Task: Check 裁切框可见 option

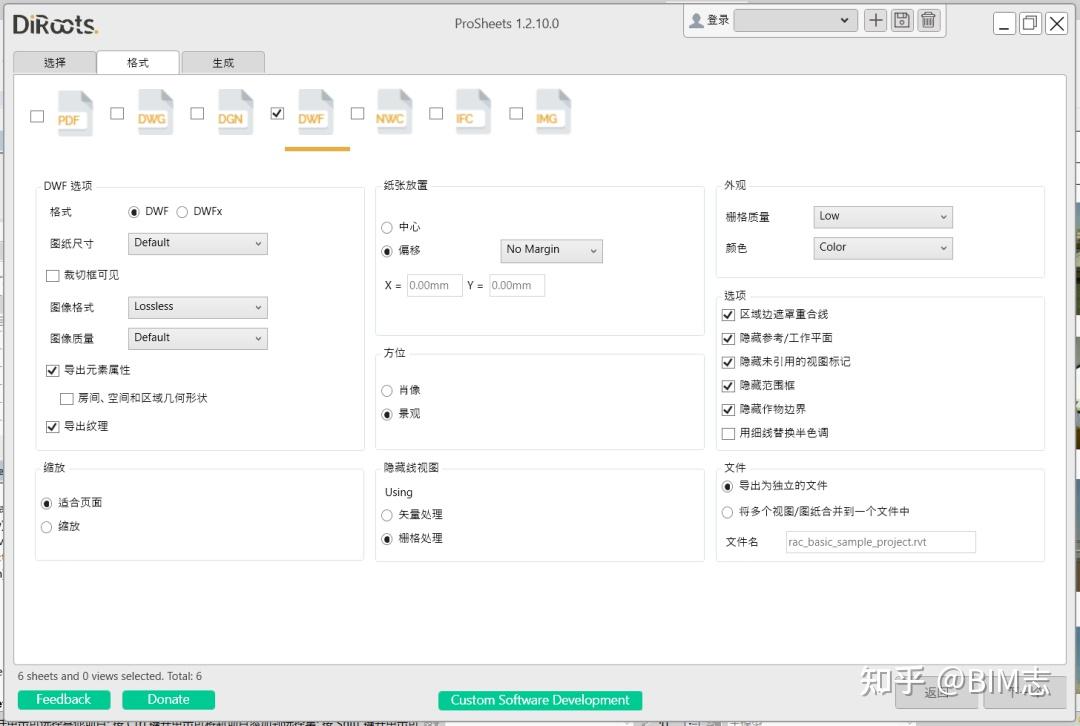Action: point(52,275)
